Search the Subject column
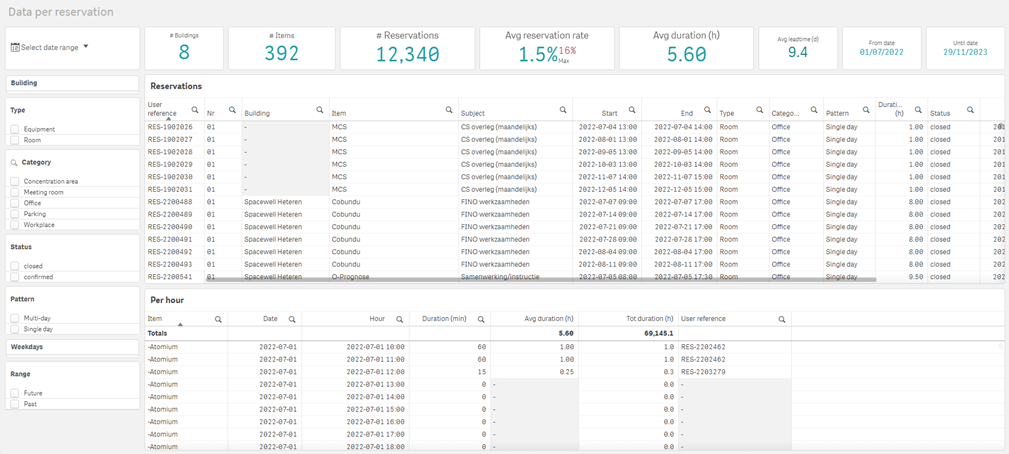 pyautogui.click(x=563, y=109)
